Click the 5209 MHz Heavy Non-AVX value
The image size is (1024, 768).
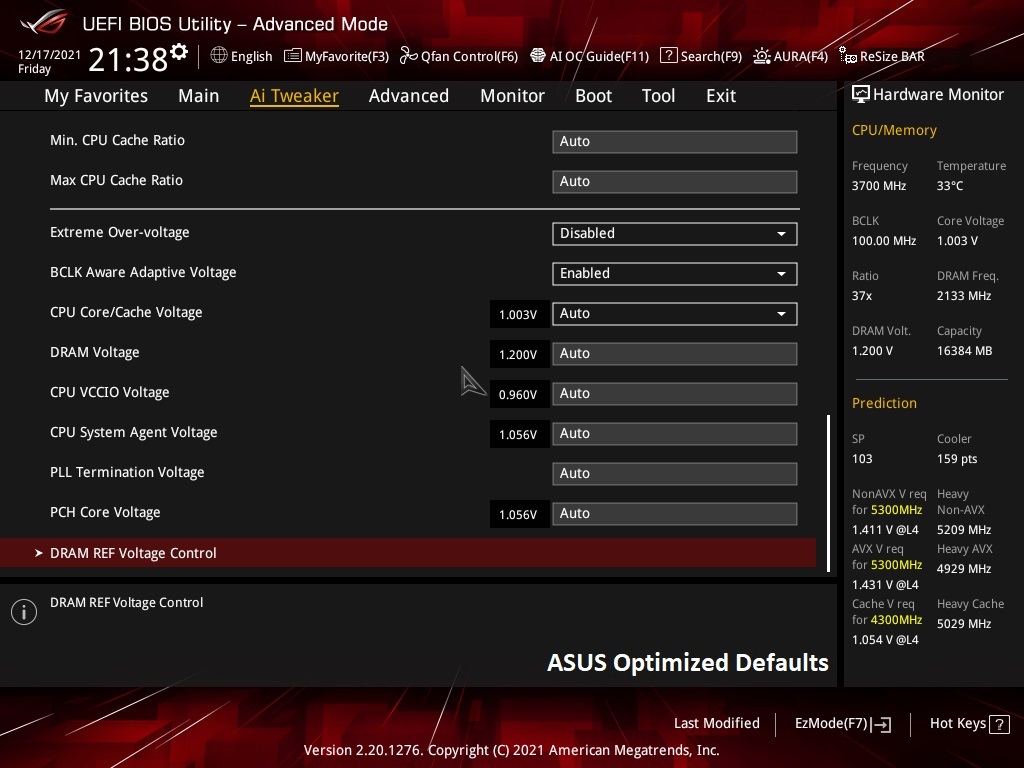coord(964,530)
